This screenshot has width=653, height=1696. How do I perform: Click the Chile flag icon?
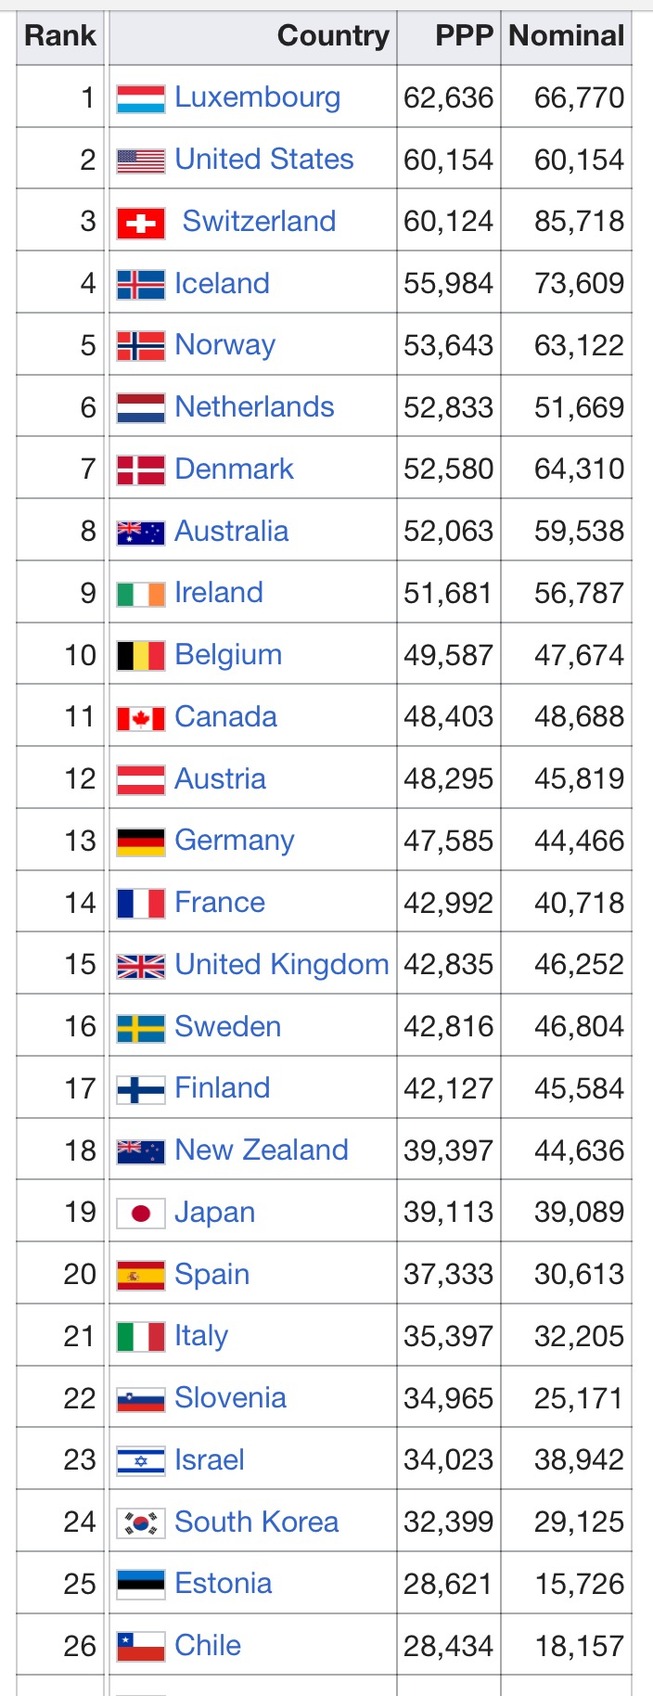pos(140,1646)
